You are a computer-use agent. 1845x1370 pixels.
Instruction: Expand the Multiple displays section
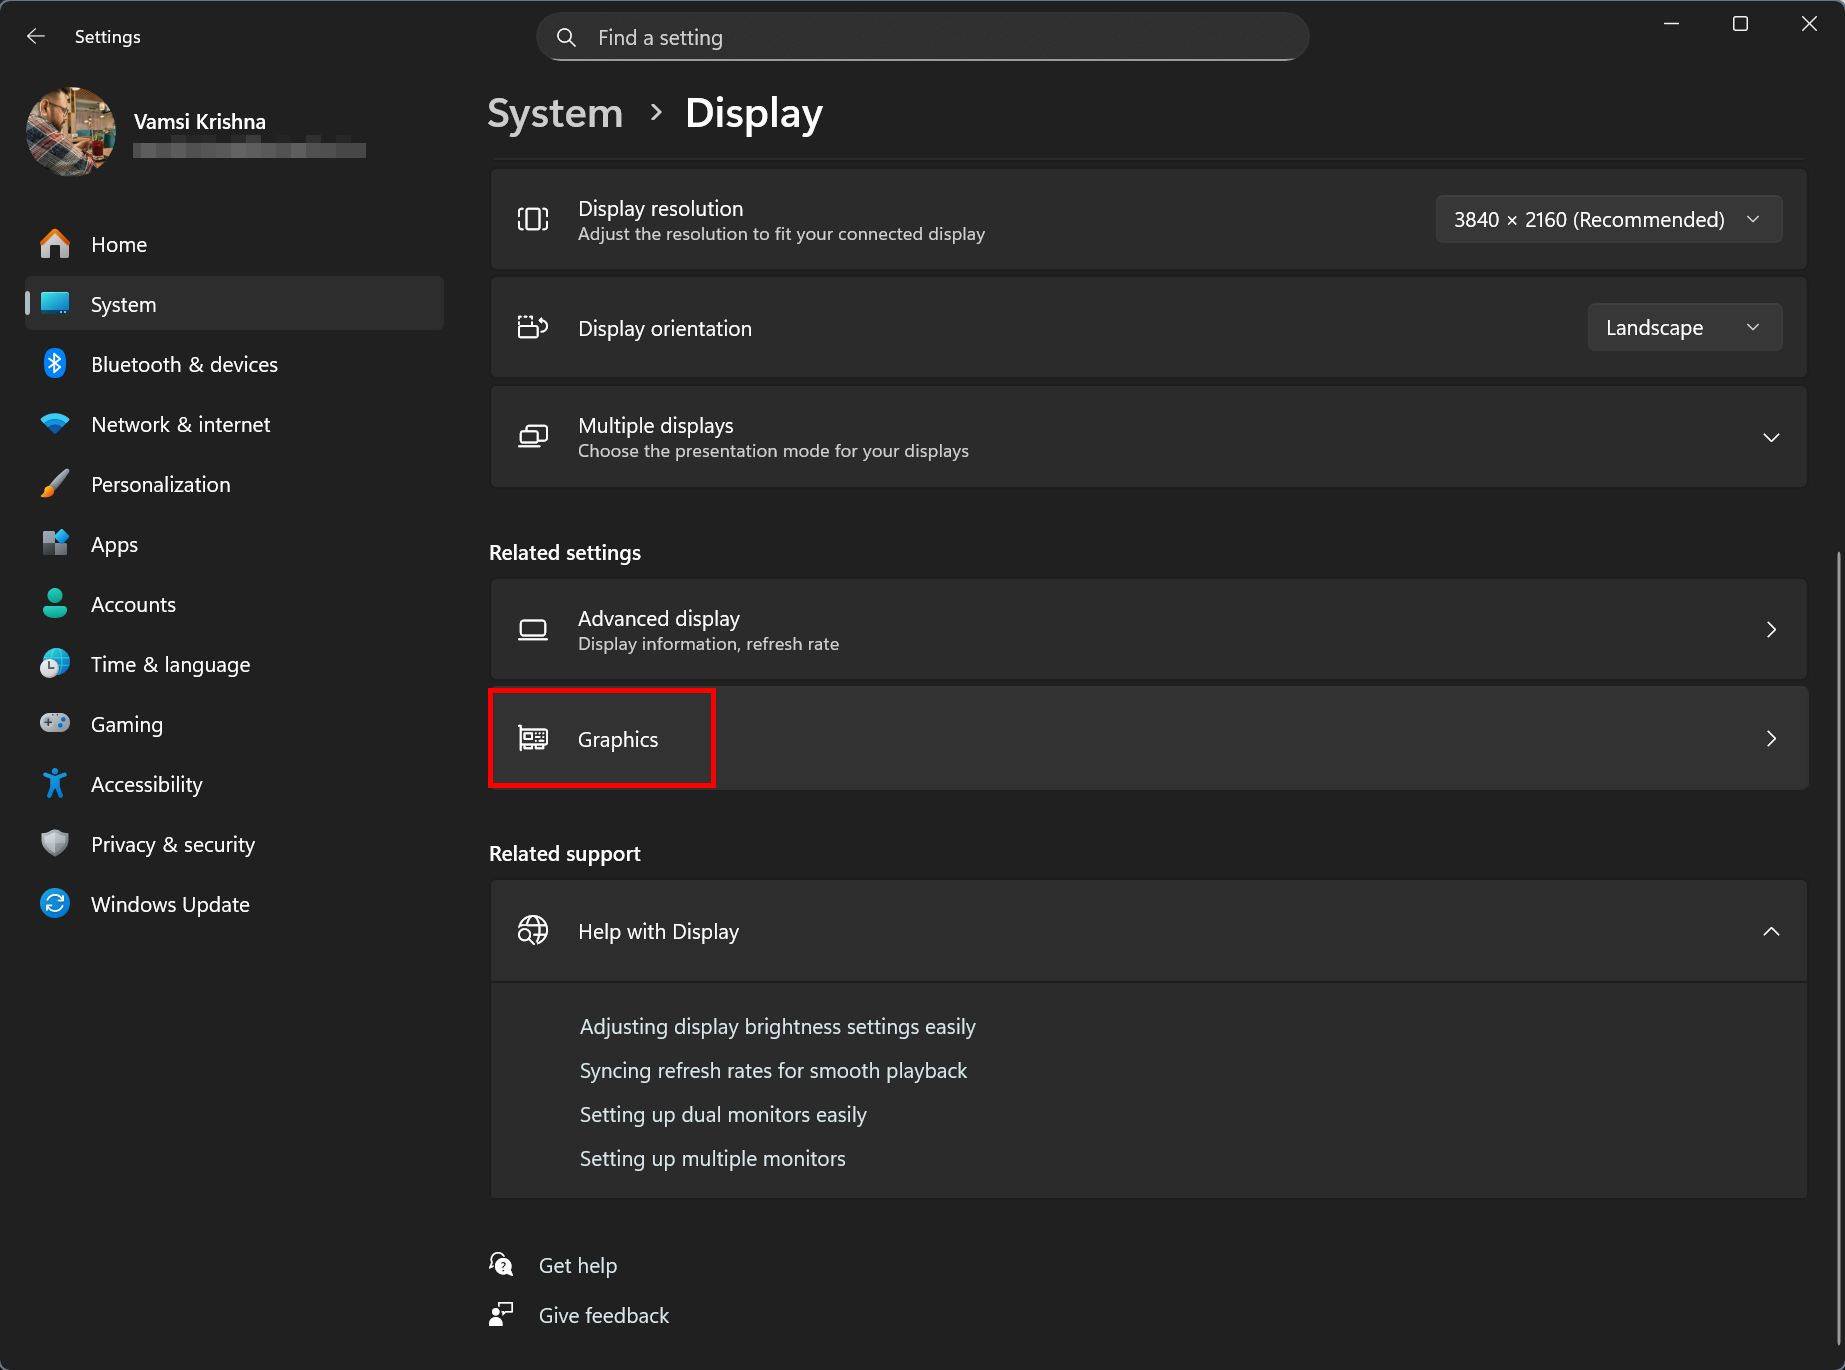[1148, 437]
